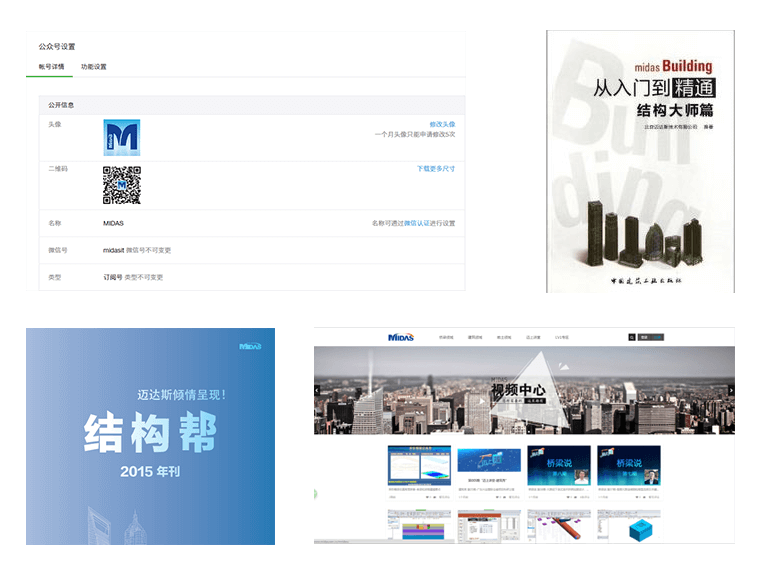Click the 结构大师篇 subtitle on the book
The width and height of the screenshot is (760, 577).
coord(675,111)
